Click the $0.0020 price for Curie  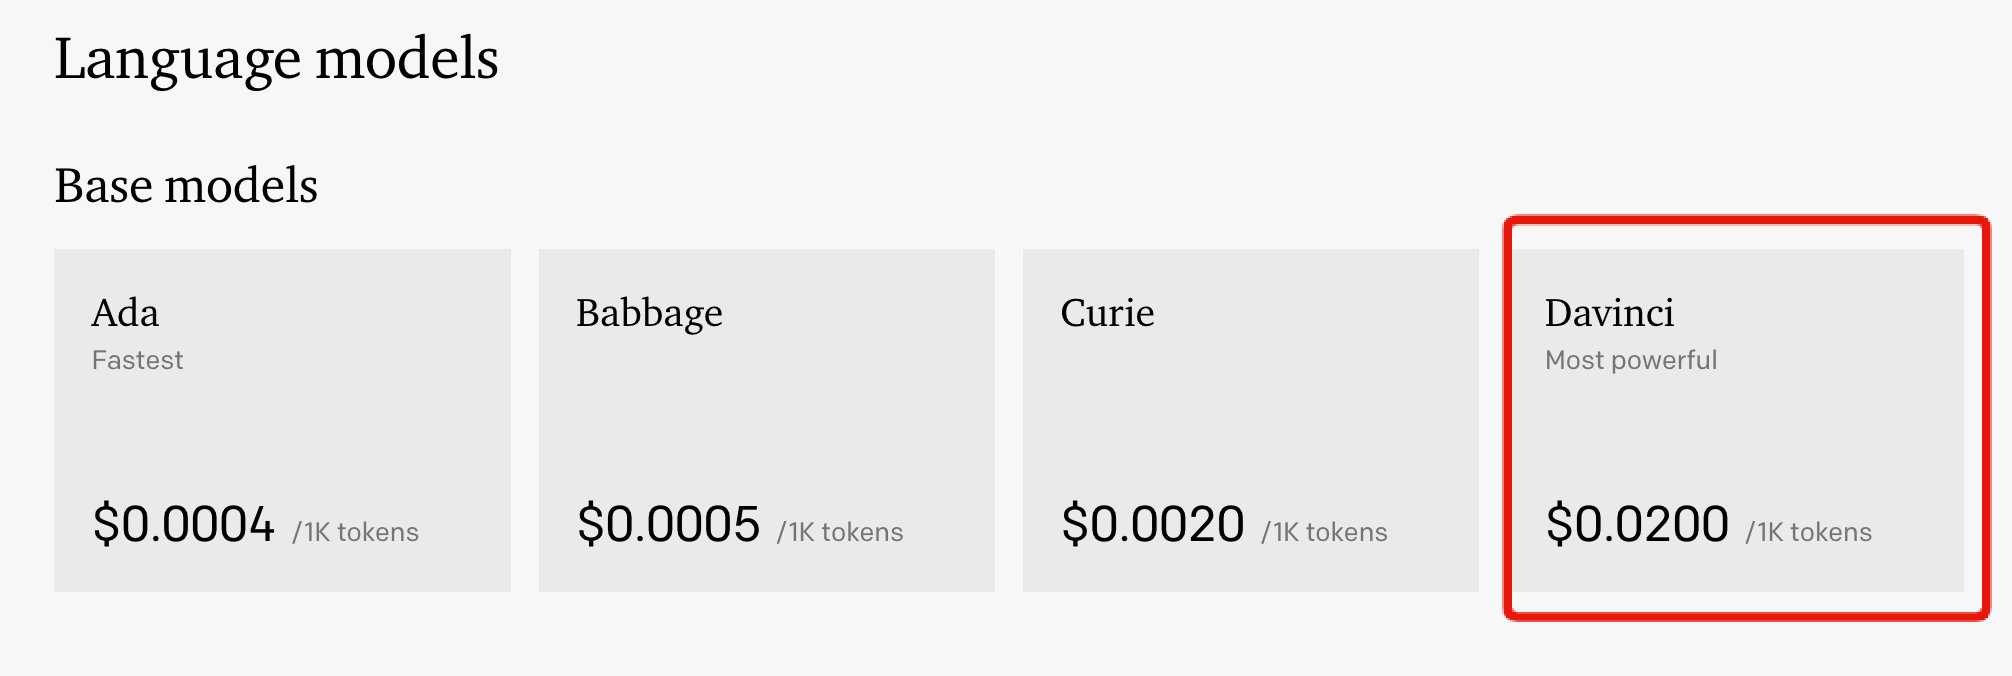coord(1152,524)
